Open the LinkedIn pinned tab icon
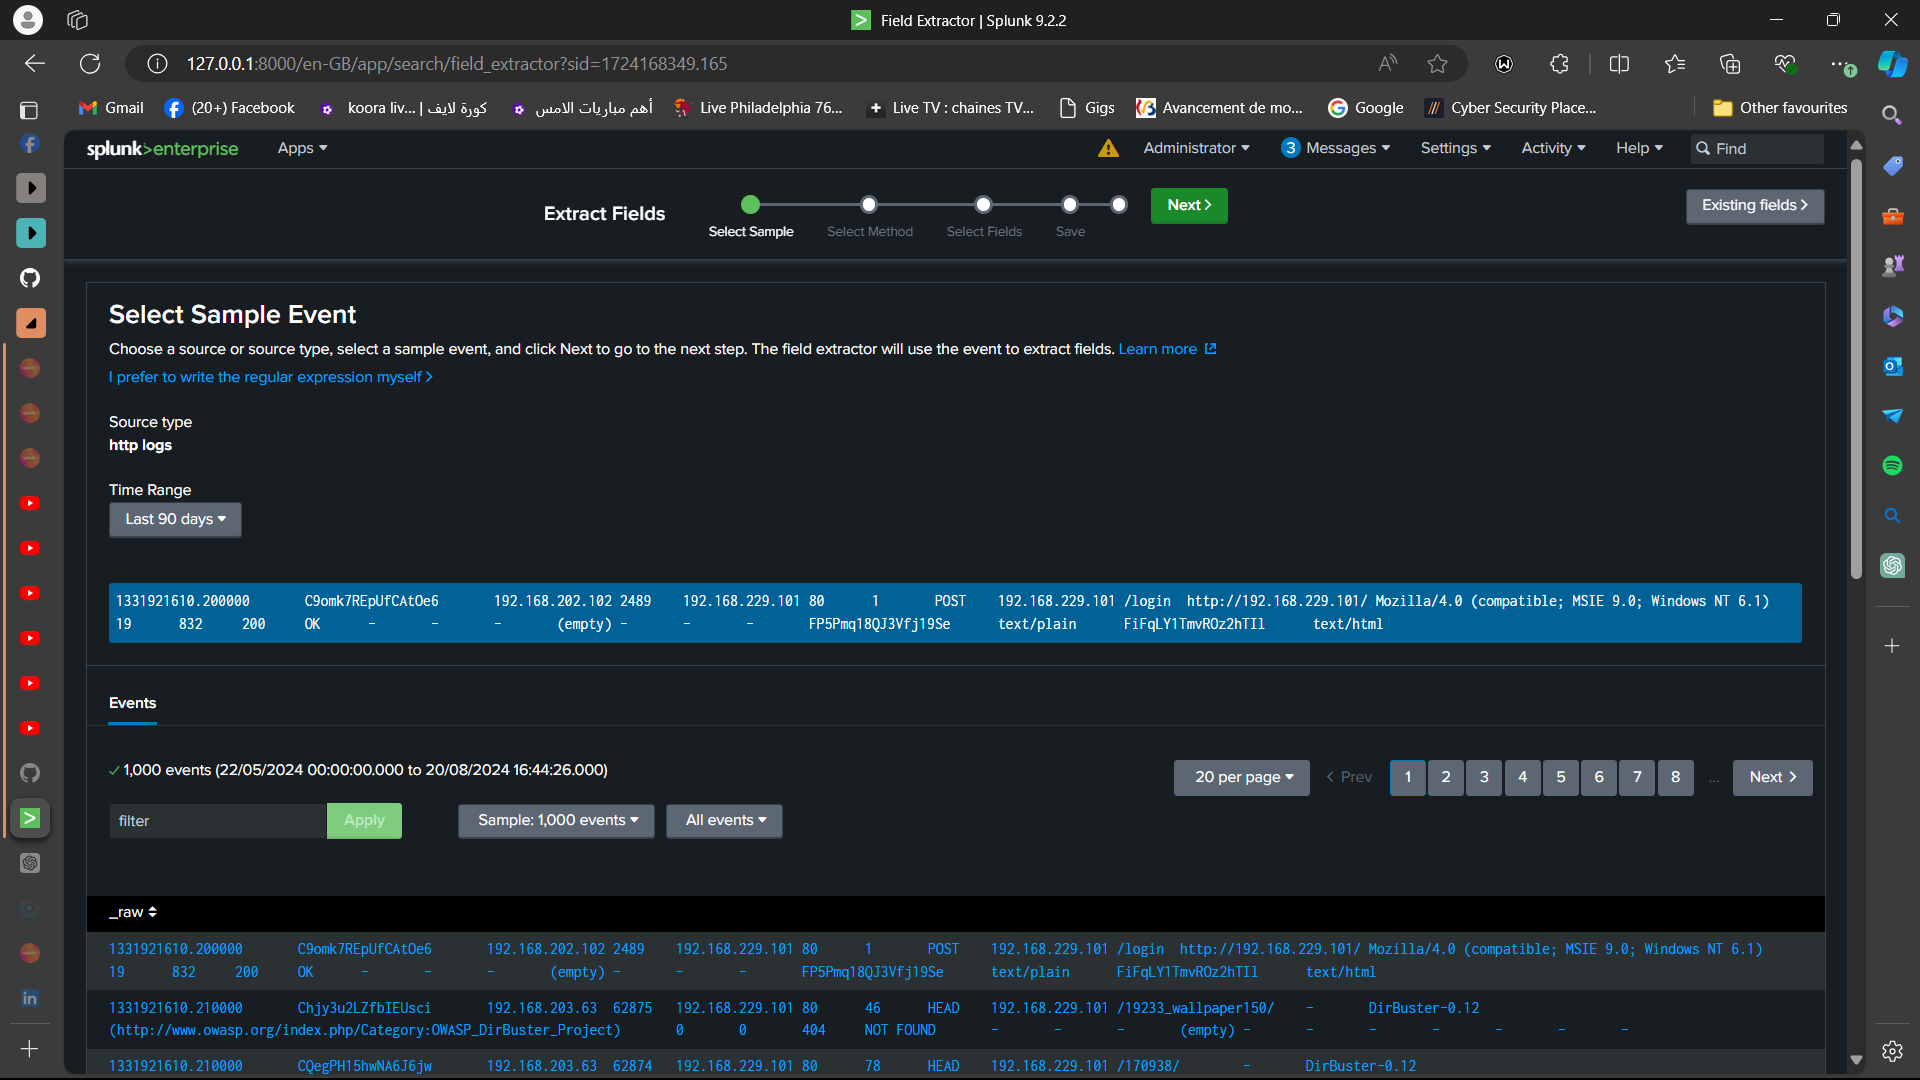Viewport: 1920px width, 1080px height. (30, 998)
